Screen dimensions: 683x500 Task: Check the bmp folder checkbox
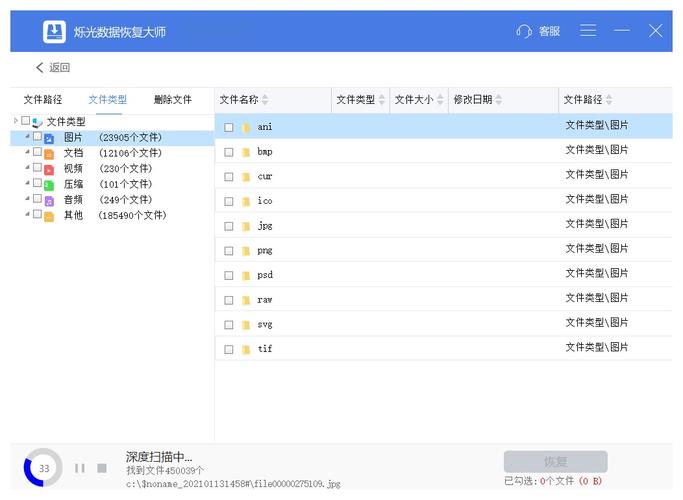229,152
